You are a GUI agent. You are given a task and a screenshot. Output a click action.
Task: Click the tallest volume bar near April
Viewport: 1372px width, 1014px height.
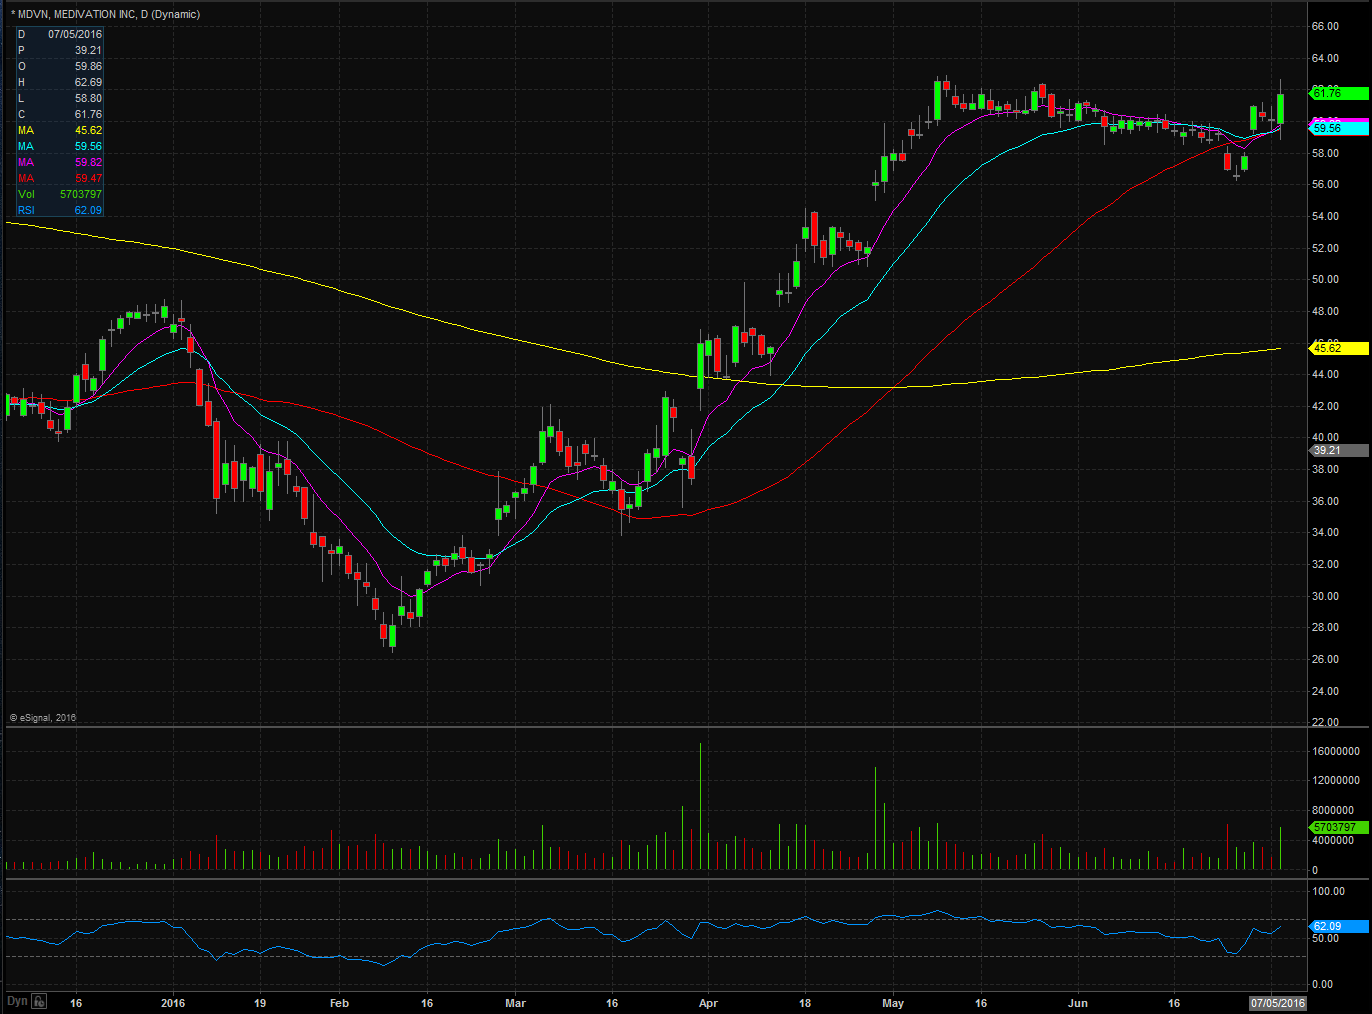click(x=700, y=806)
